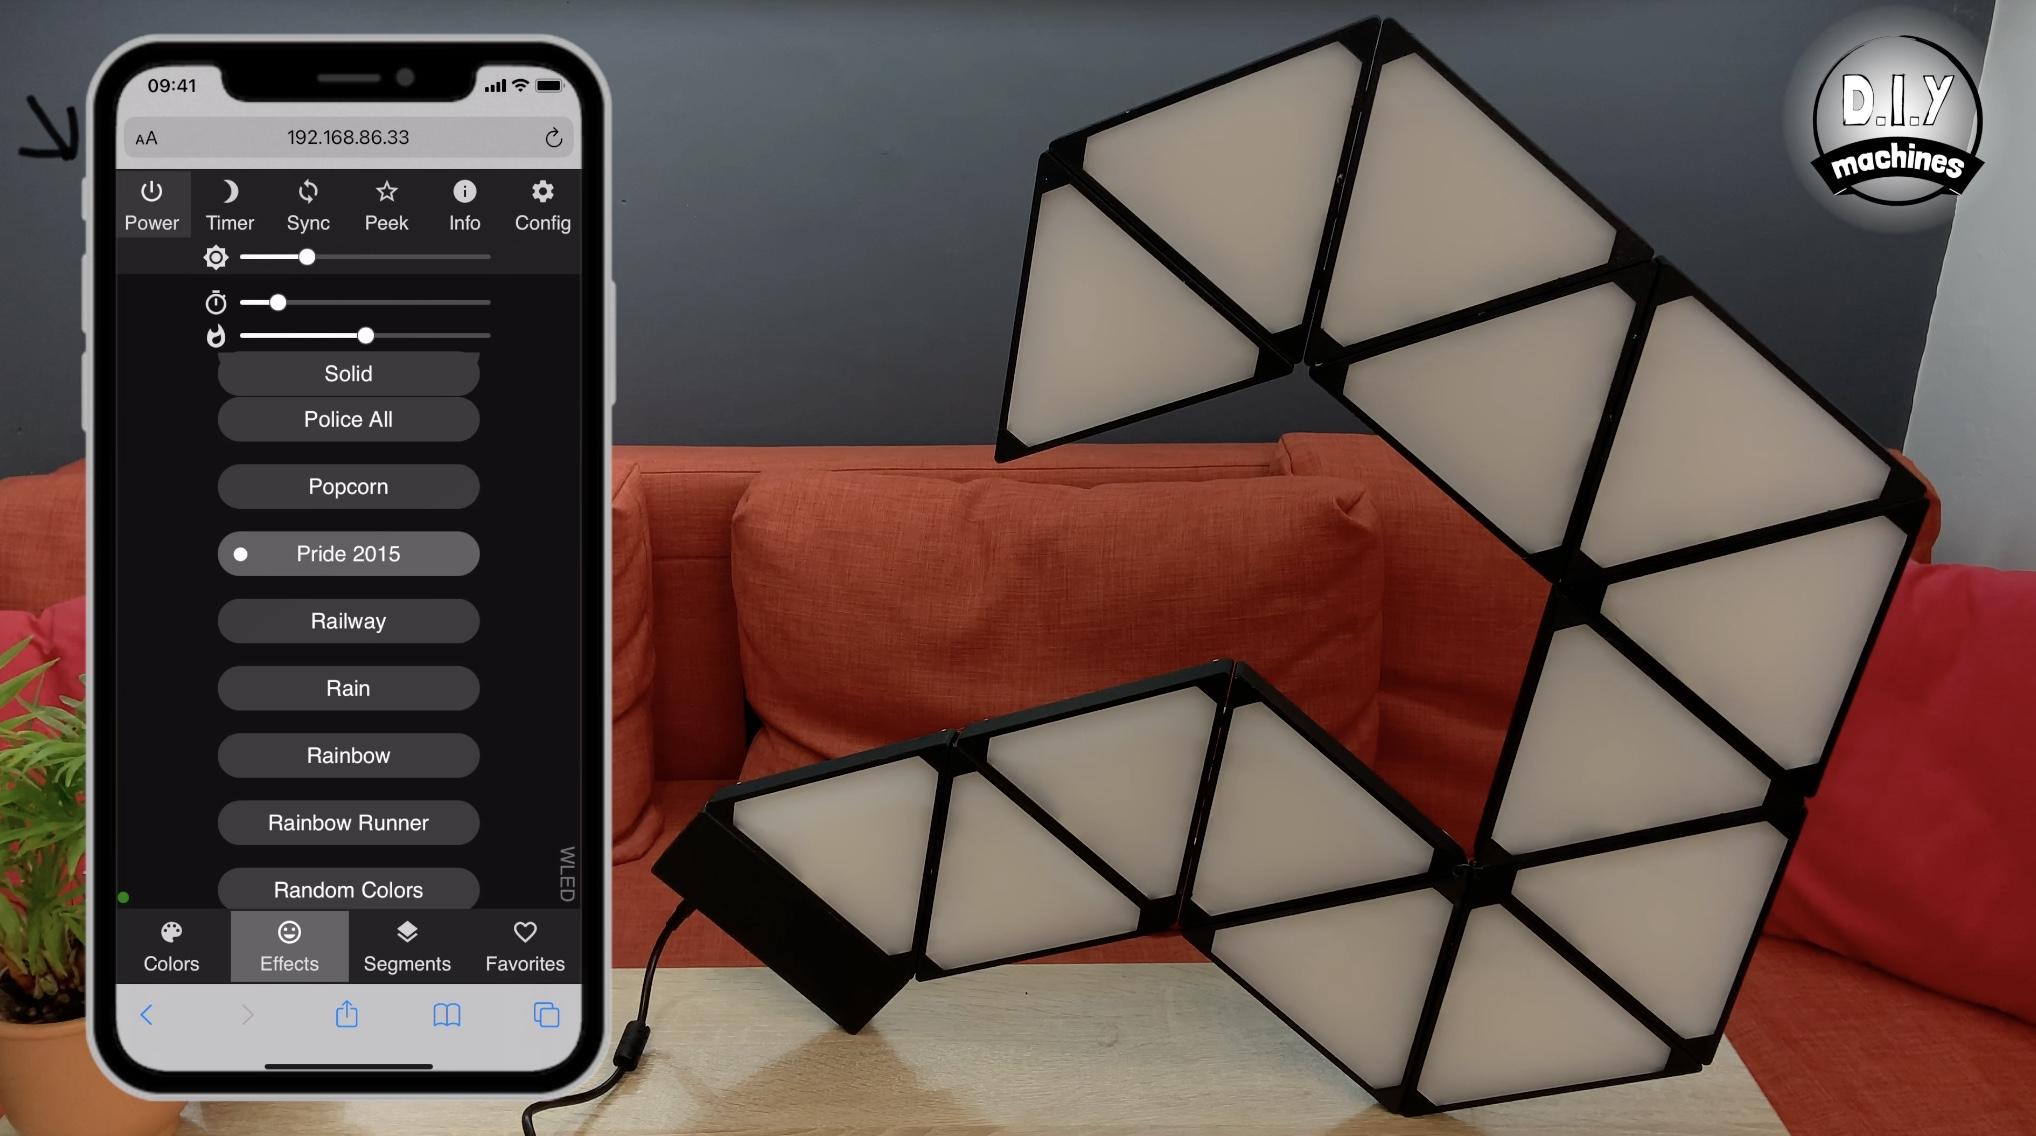Image resolution: width=2036 pixels, height=1136 pixels.
Task: Tap the Popcorn effect option
Action: click(x=347, y=485)
